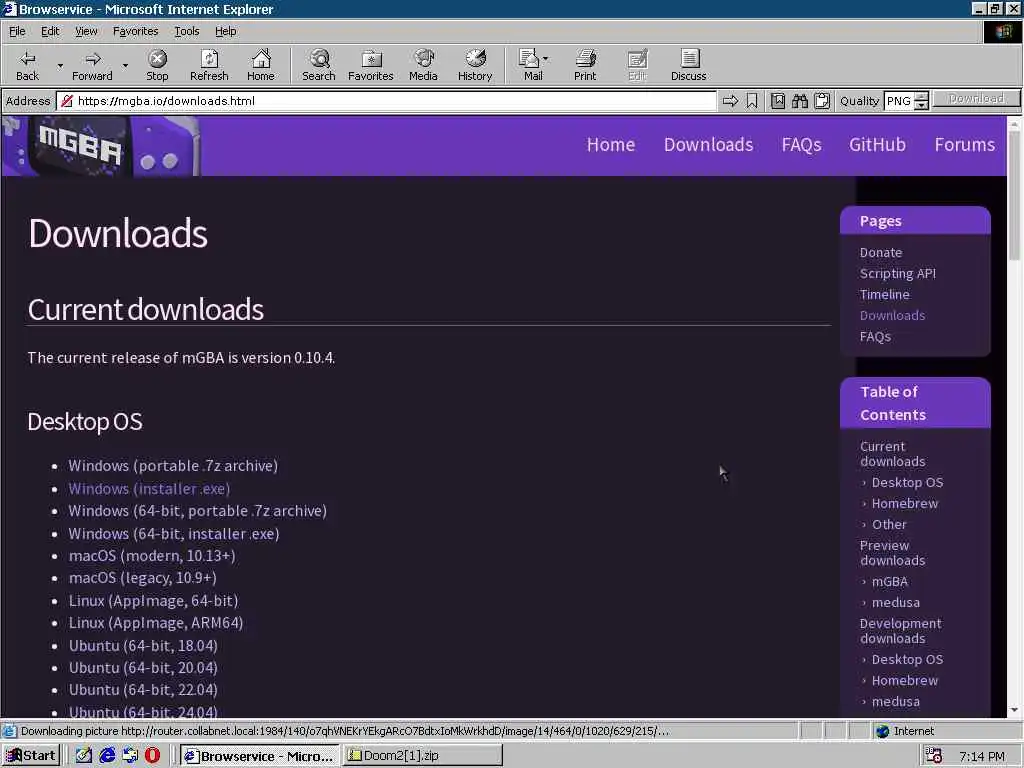Open GitHub link in site navigation
Viewport: 1024px width, 768px height.
click(x=877, y=144)
